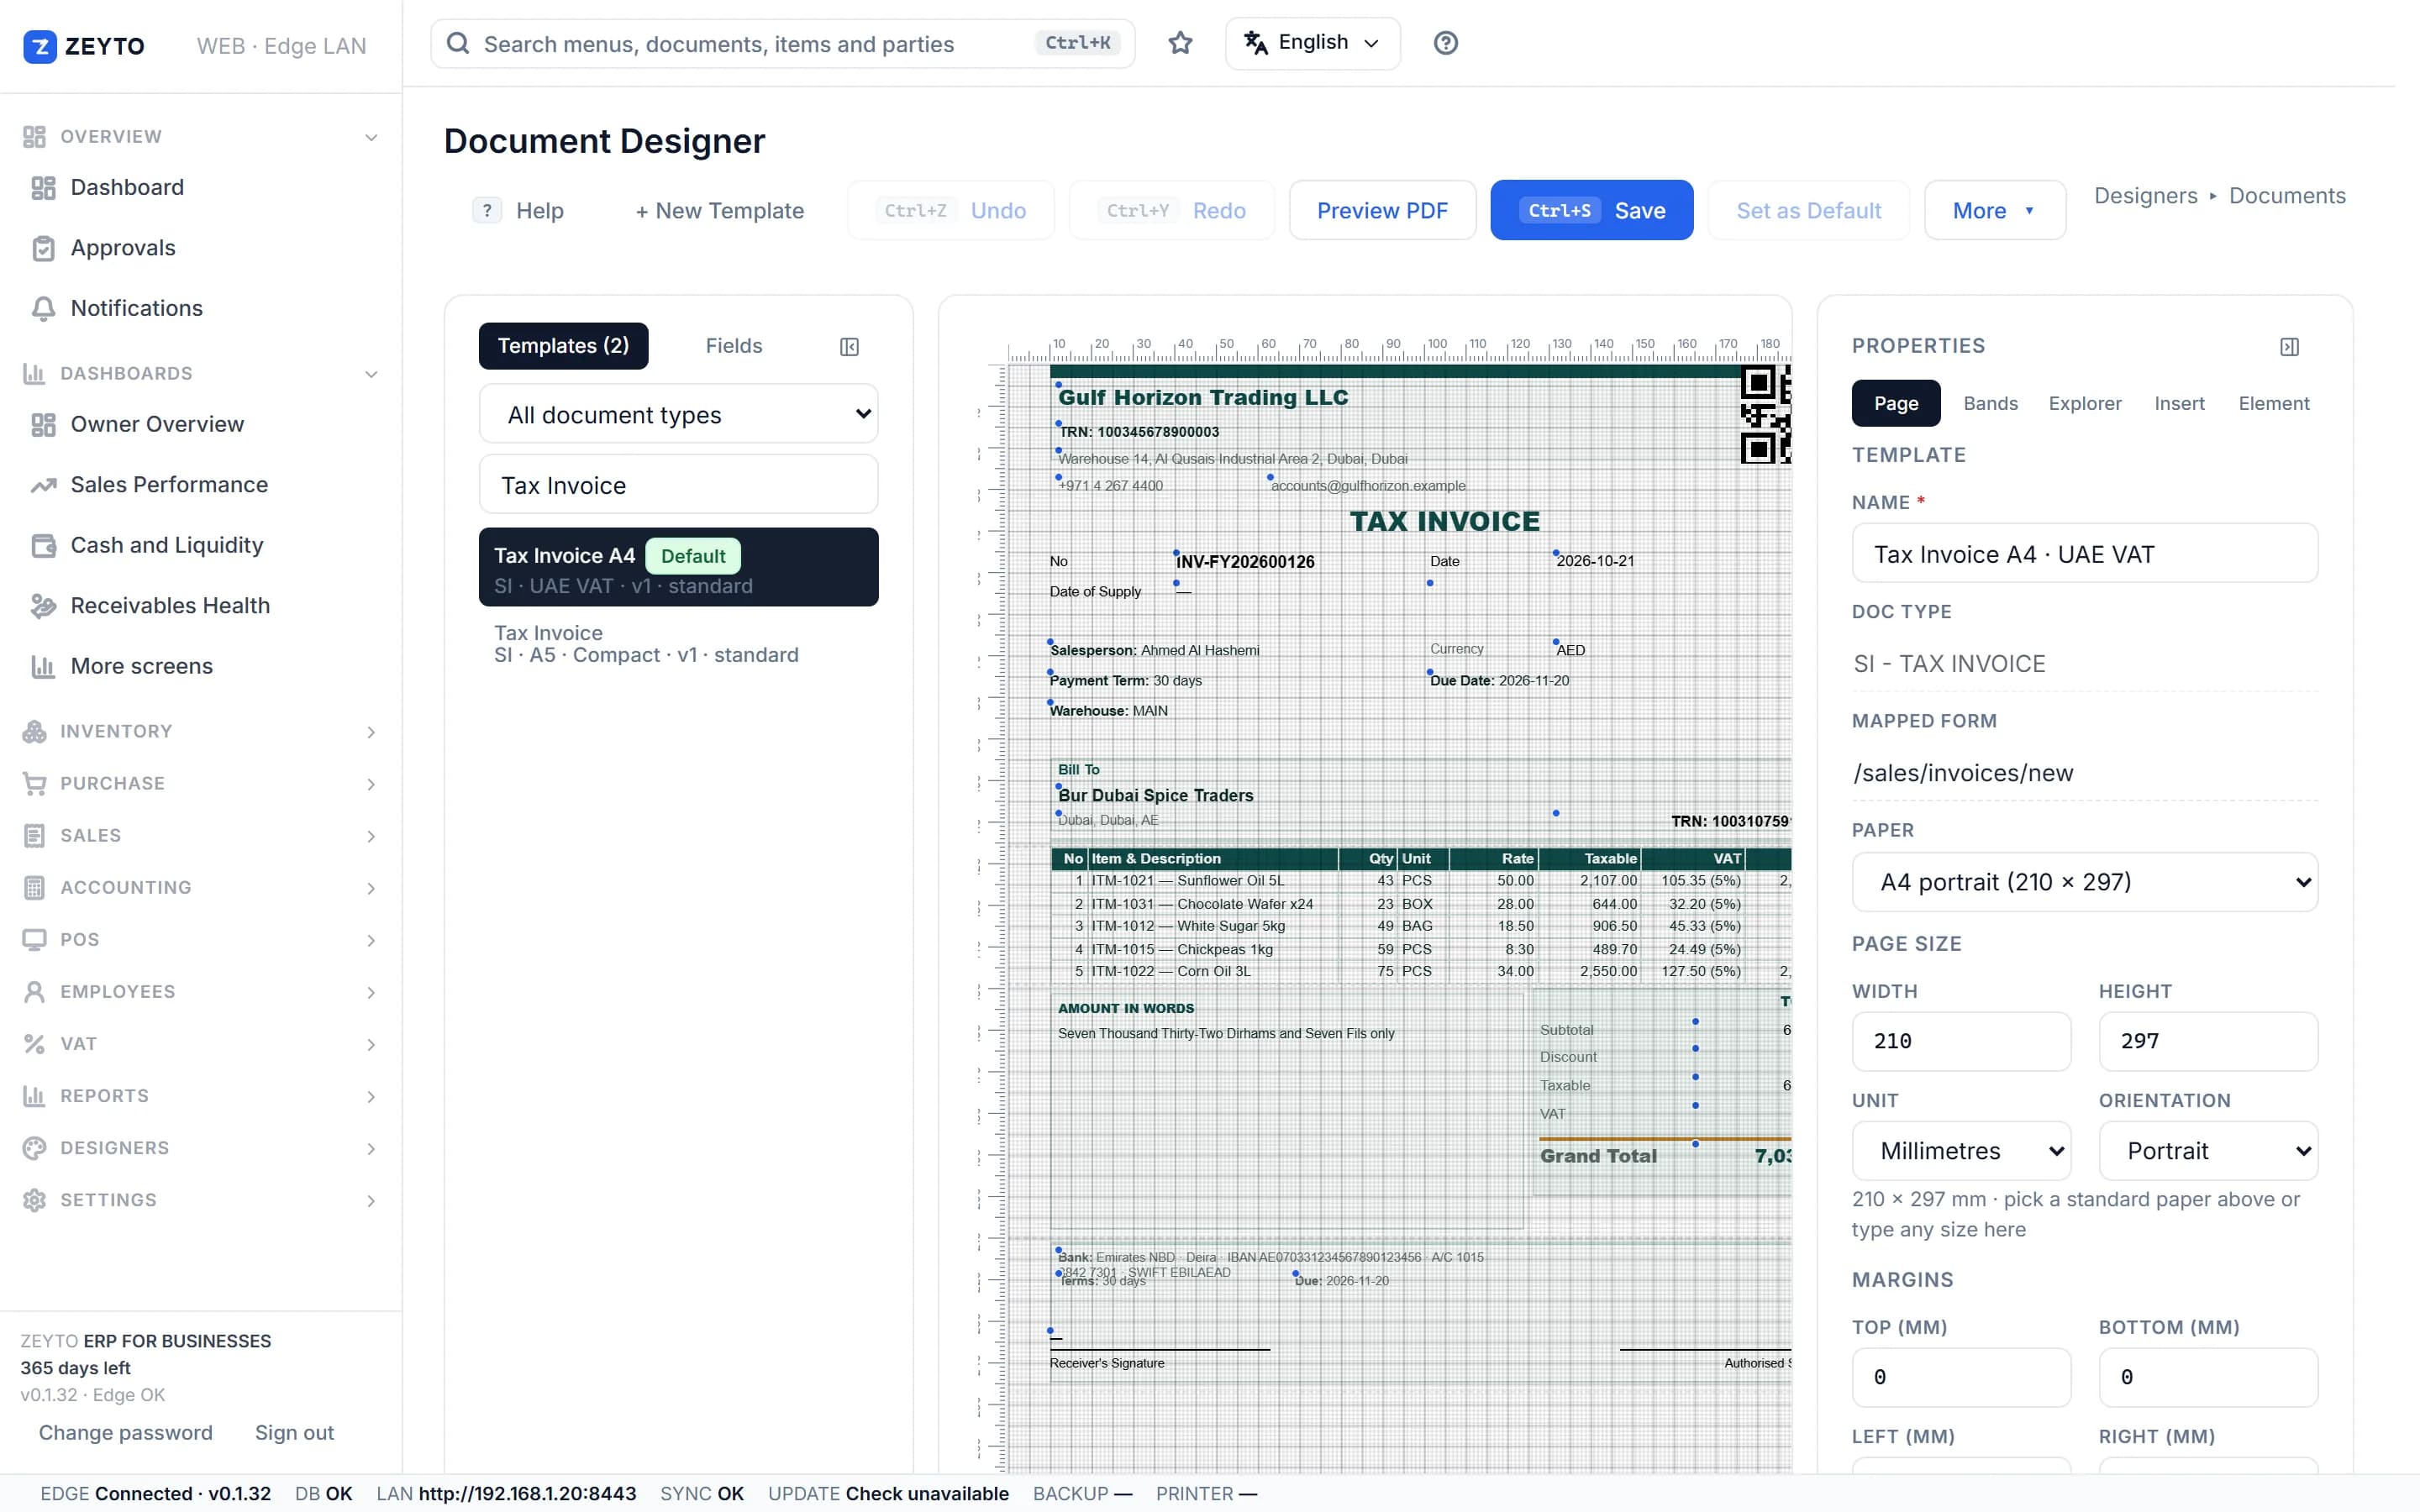Open the All document types dropdown
The height and width of the screenshot is (1512, 2420).
click(x=679, y=414)
